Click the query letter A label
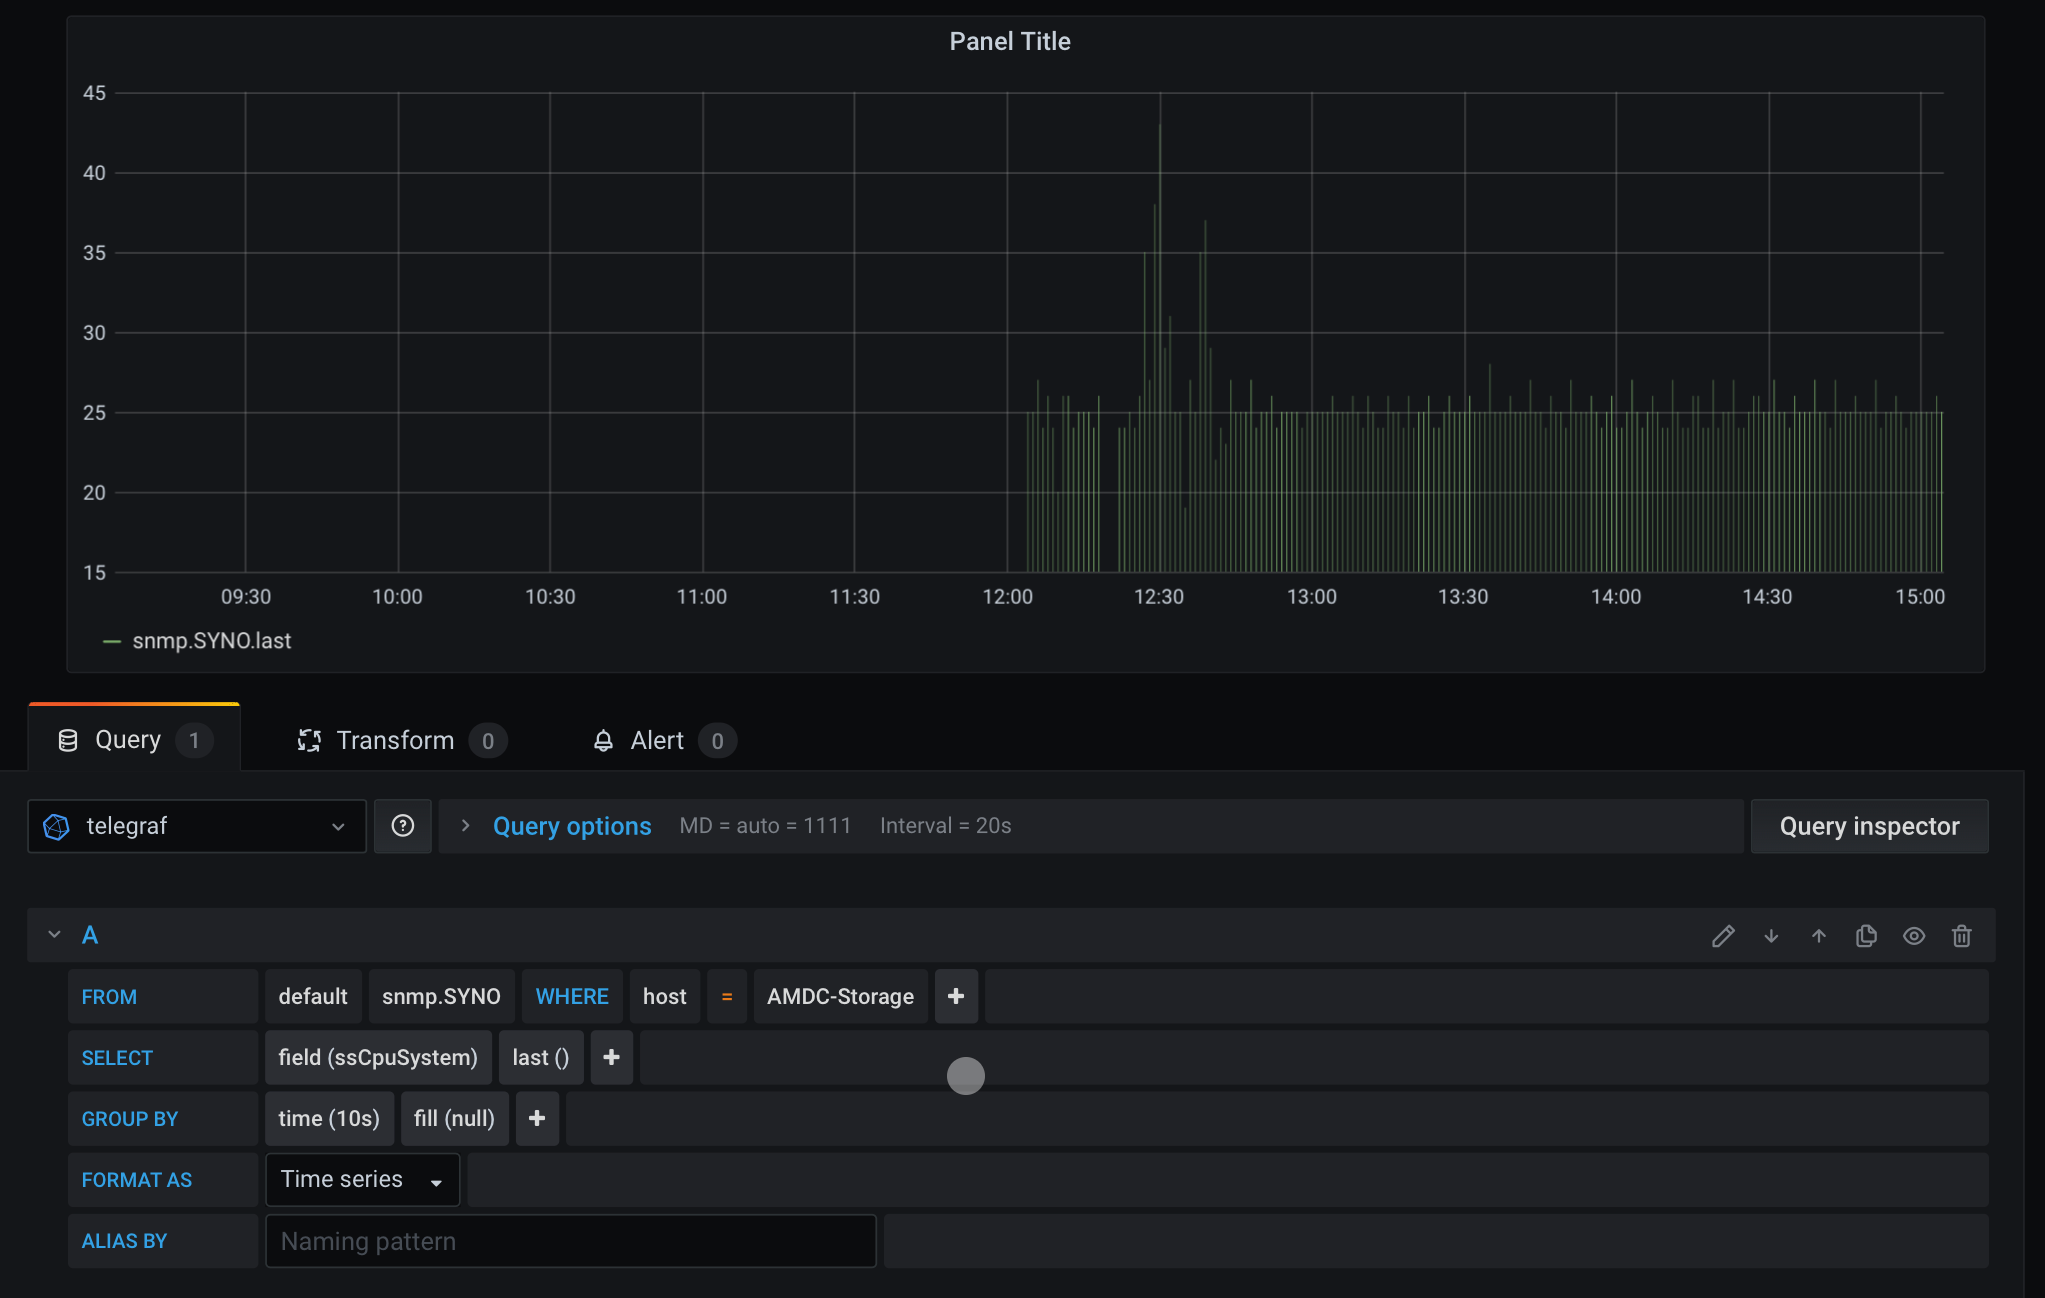 pyautogui.click(x=90, y=935)
